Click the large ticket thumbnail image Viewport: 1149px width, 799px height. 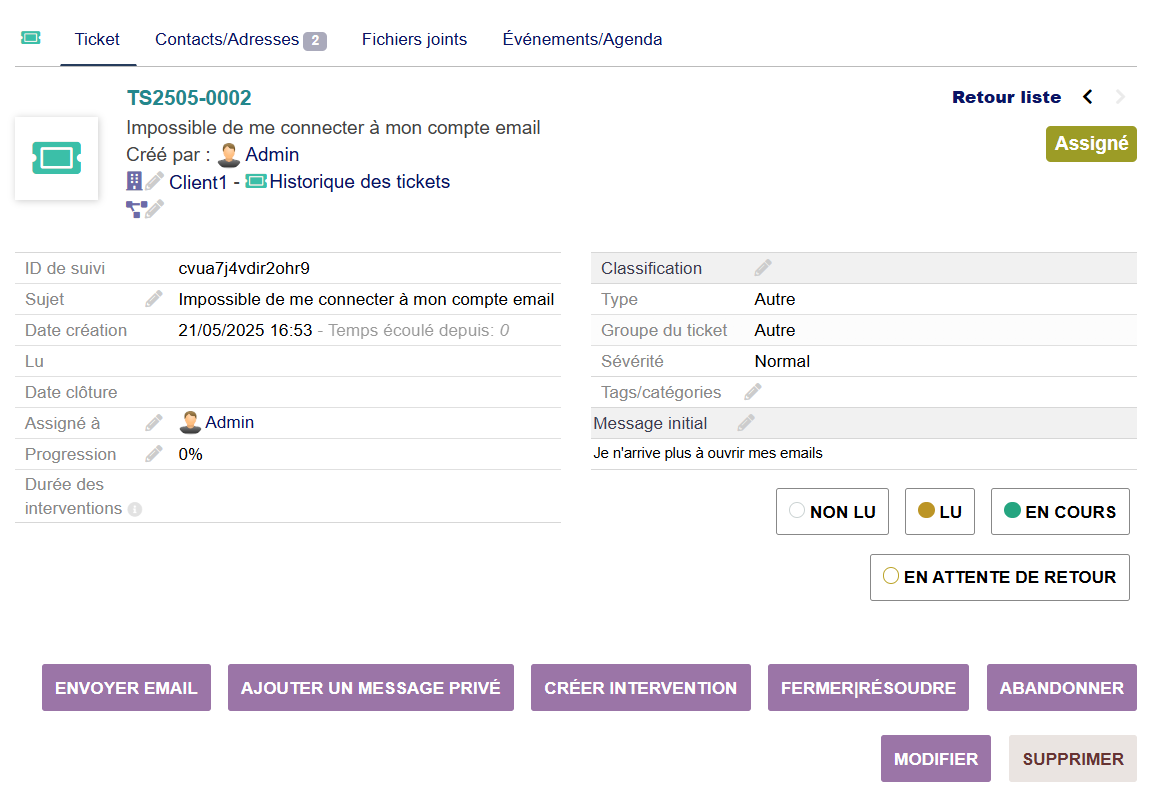tap(56, 158)
